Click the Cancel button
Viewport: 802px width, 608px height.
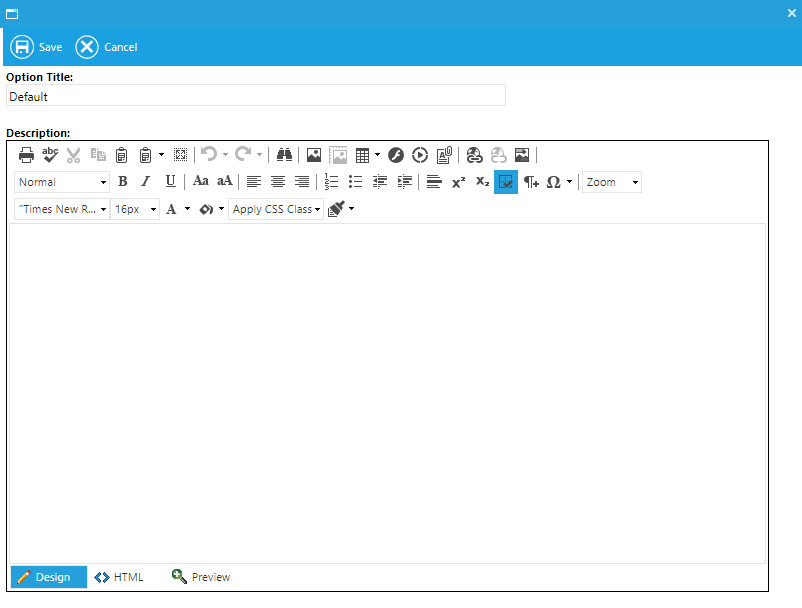coord(107,47)
